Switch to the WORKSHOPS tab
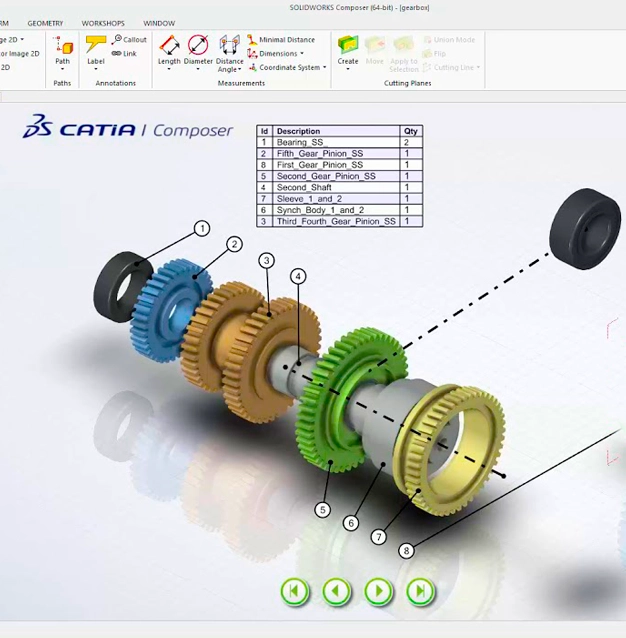The width and height of the screenshot is (626, 638). (x=103, y=23)
